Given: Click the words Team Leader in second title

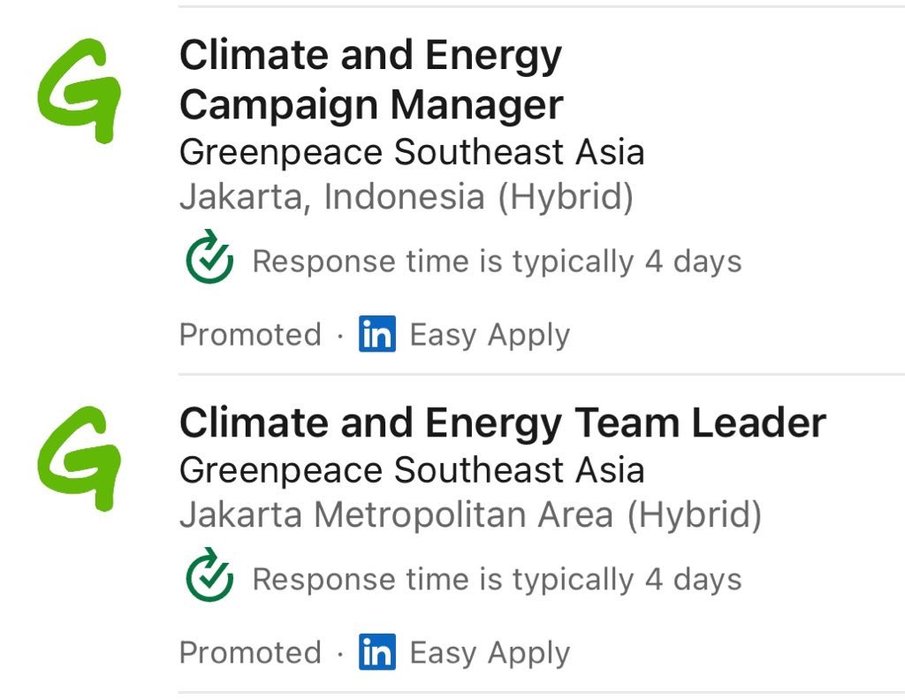Looking at the screenshot, I should click(x=700, y=422).
